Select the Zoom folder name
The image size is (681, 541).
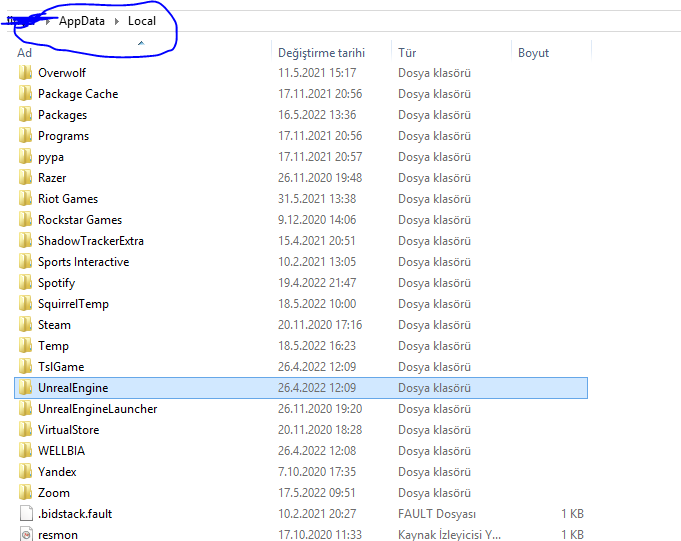(54, 492)
